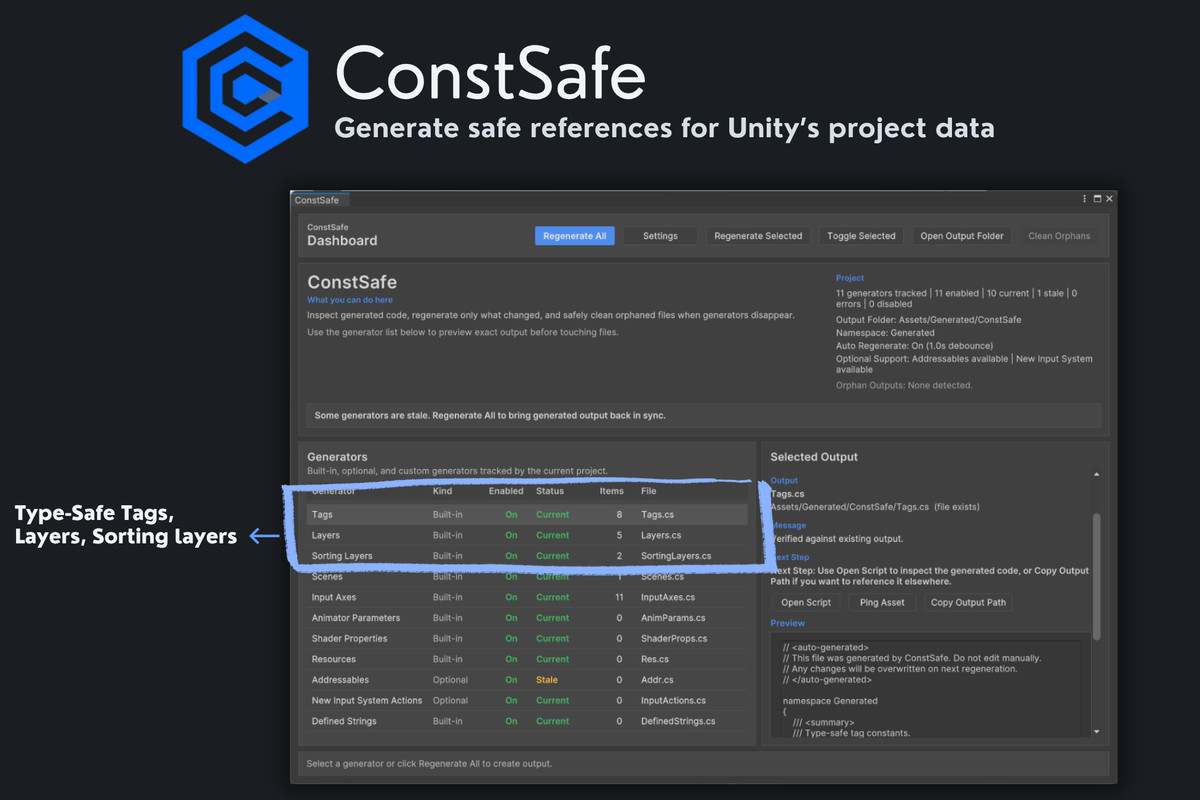Click the Res.cs file cell
The image size is (1200, 800).
coord(655,659)
